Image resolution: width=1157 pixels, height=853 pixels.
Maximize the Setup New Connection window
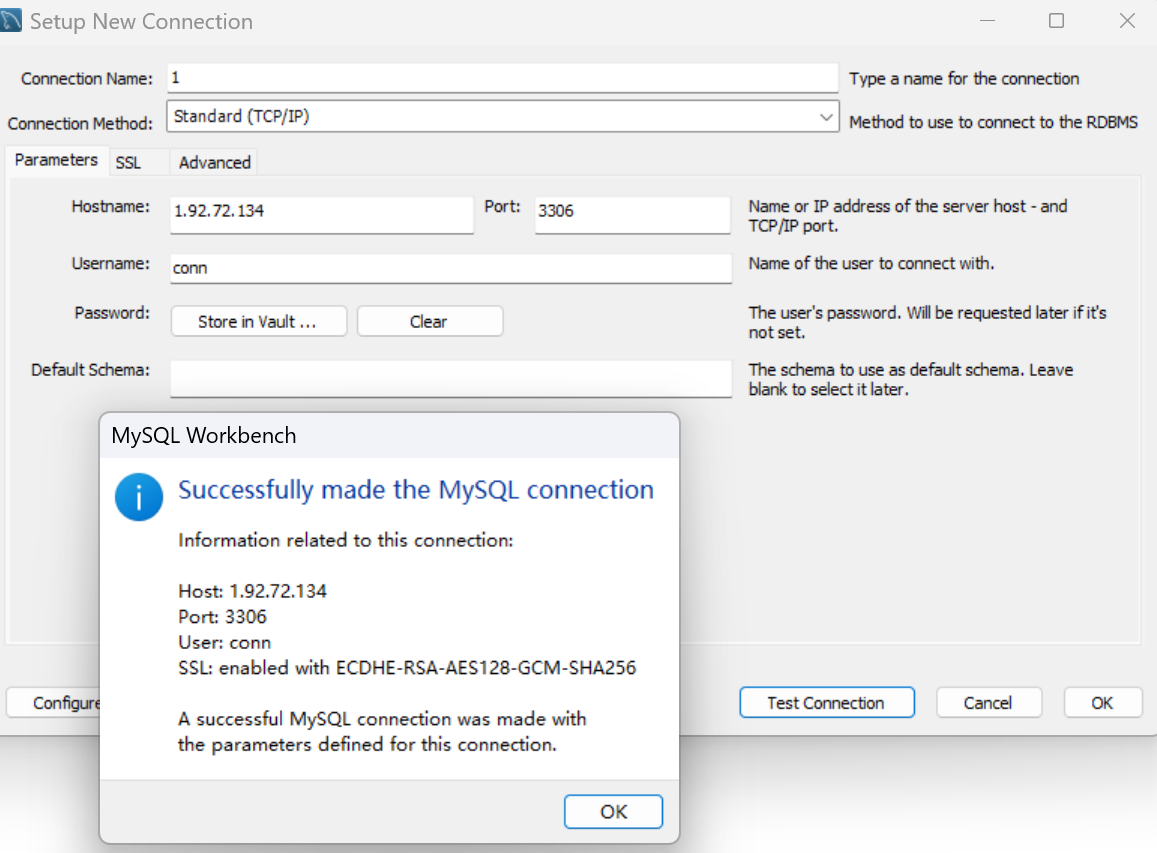click(x=1057, y=21)
